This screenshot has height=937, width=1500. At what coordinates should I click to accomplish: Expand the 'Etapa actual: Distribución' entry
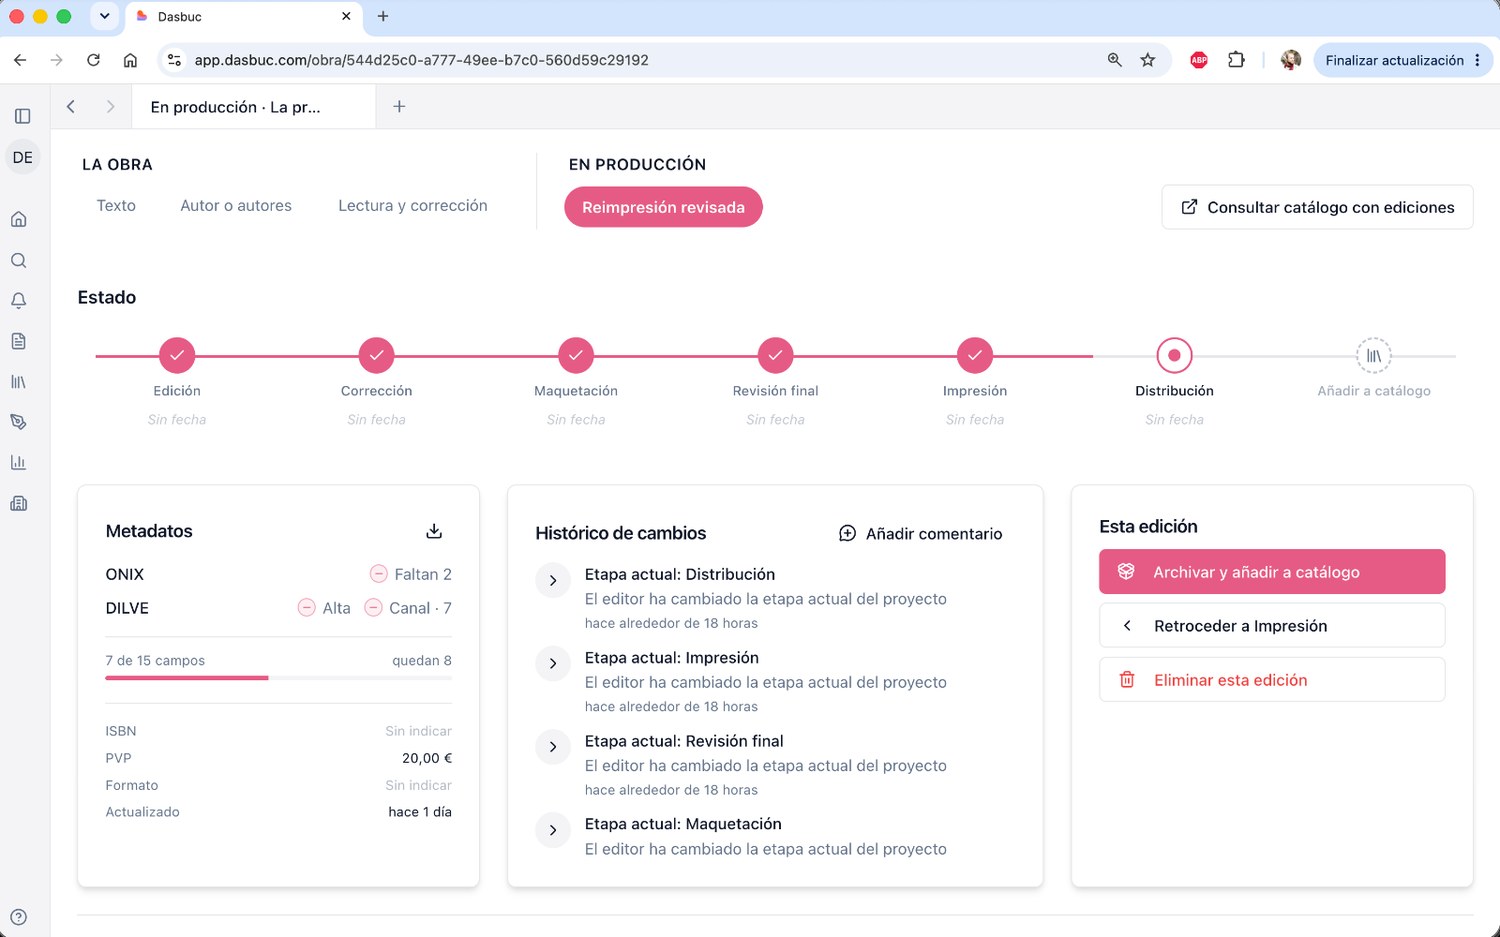click(553, 581)
